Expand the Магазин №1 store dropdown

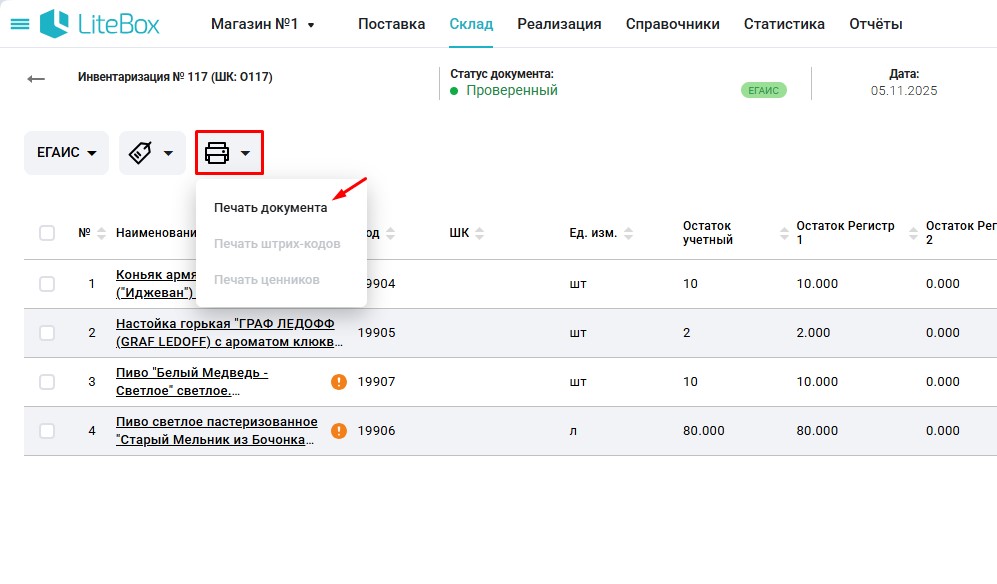click(x=263, y=24)
